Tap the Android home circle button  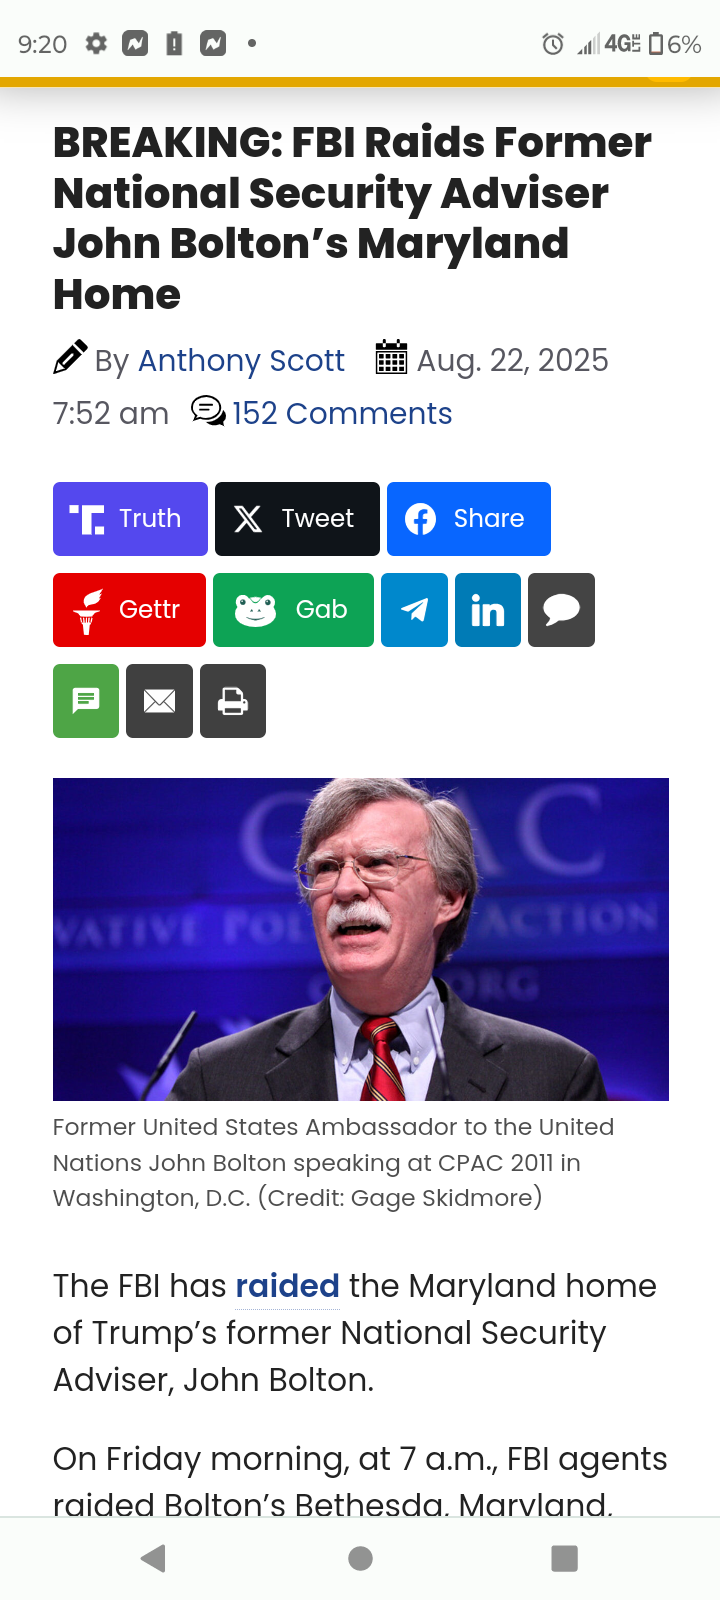(361, 1558)
